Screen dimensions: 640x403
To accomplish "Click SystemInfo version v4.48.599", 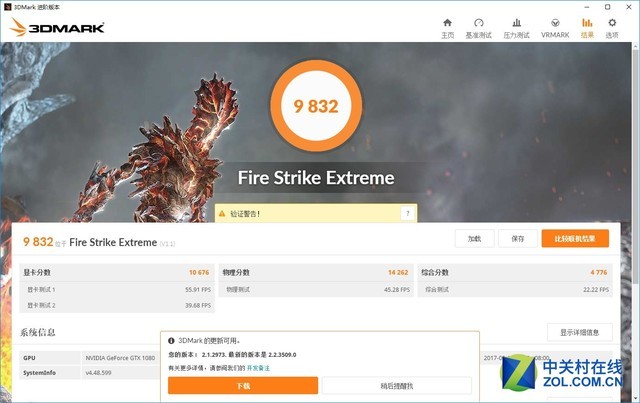I will tap(98, 372).
